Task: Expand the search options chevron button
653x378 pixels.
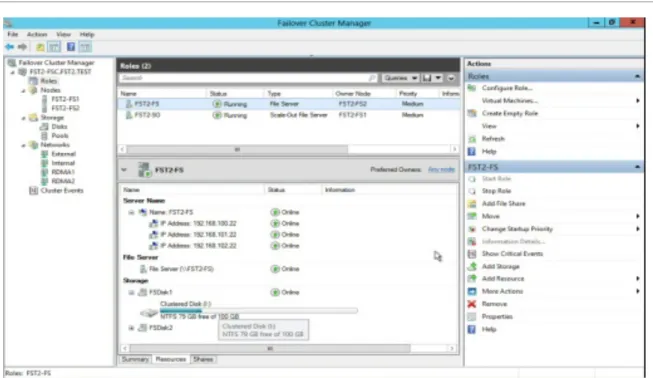Action: 451,78
